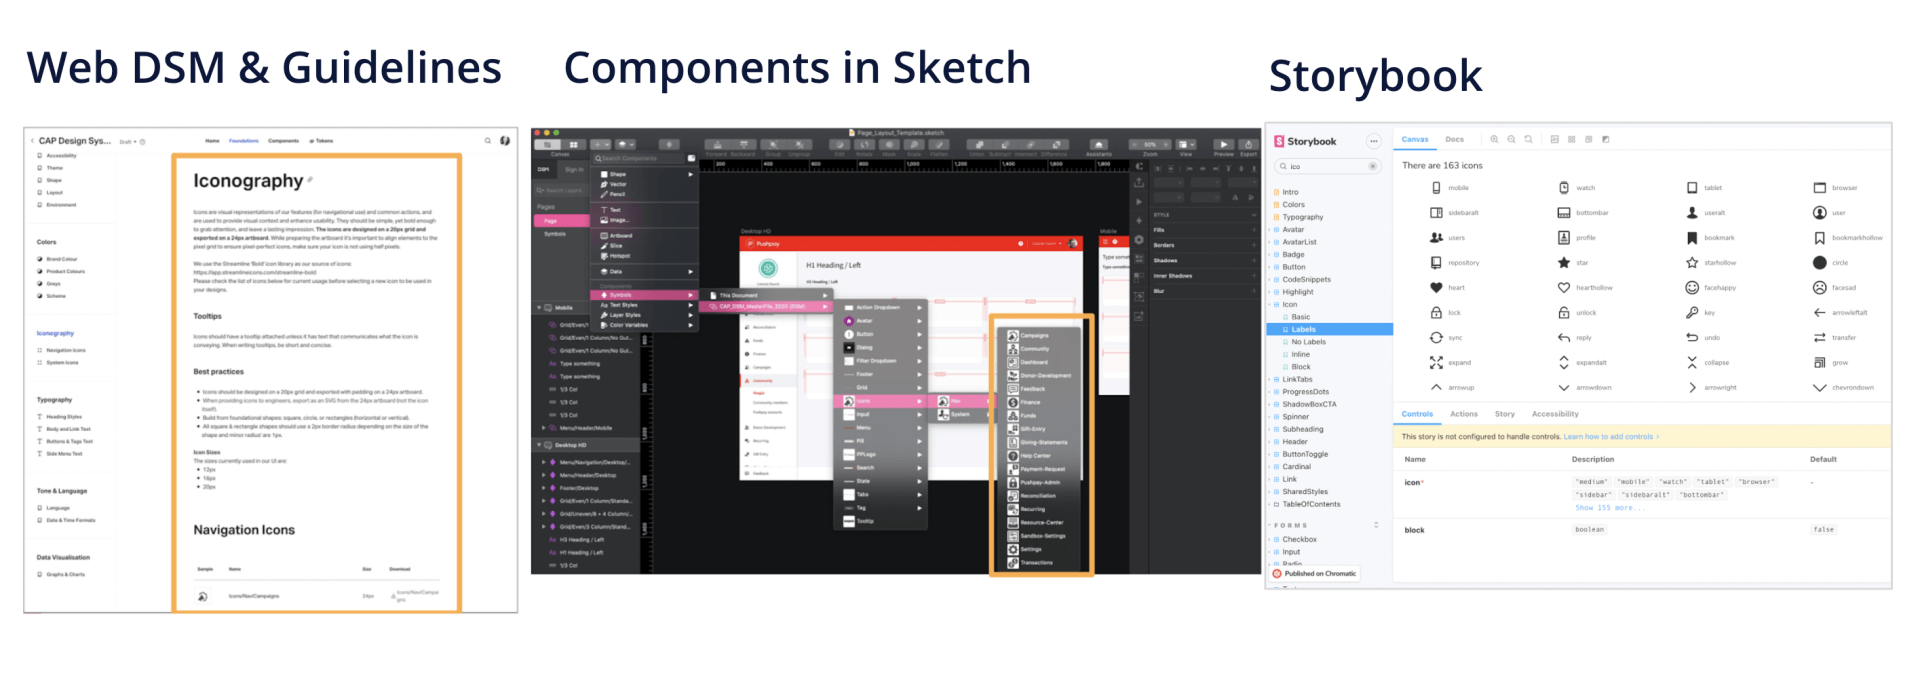Open the Symbols submenu in Sketch
The image size is (1920, 699).
click(x=646, y=295)
